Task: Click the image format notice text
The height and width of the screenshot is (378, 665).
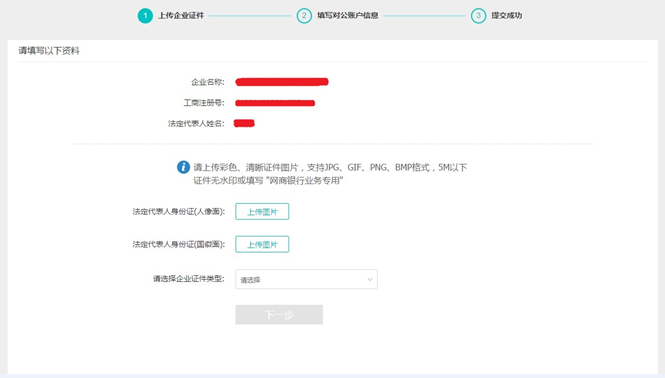Action: (330, 174)
